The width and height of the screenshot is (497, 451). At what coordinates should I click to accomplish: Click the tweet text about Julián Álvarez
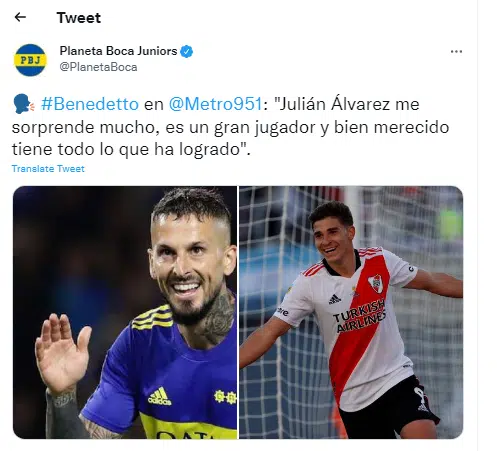coord(231,127)
